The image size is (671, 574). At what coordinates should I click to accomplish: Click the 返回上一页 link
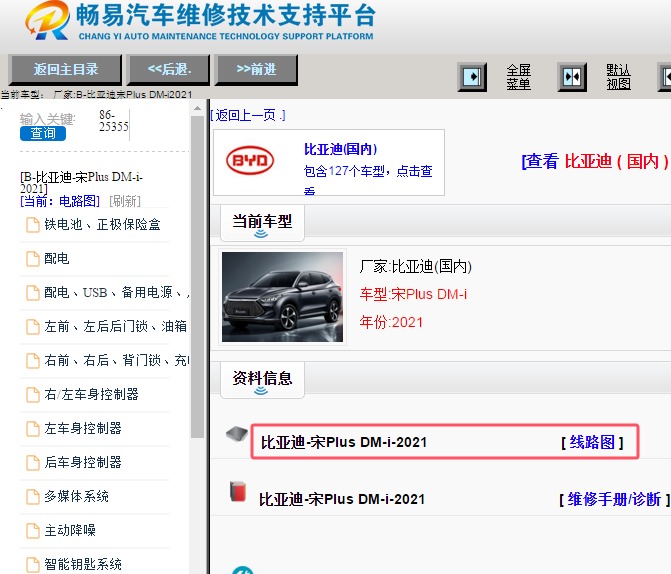tap(248, 115)
